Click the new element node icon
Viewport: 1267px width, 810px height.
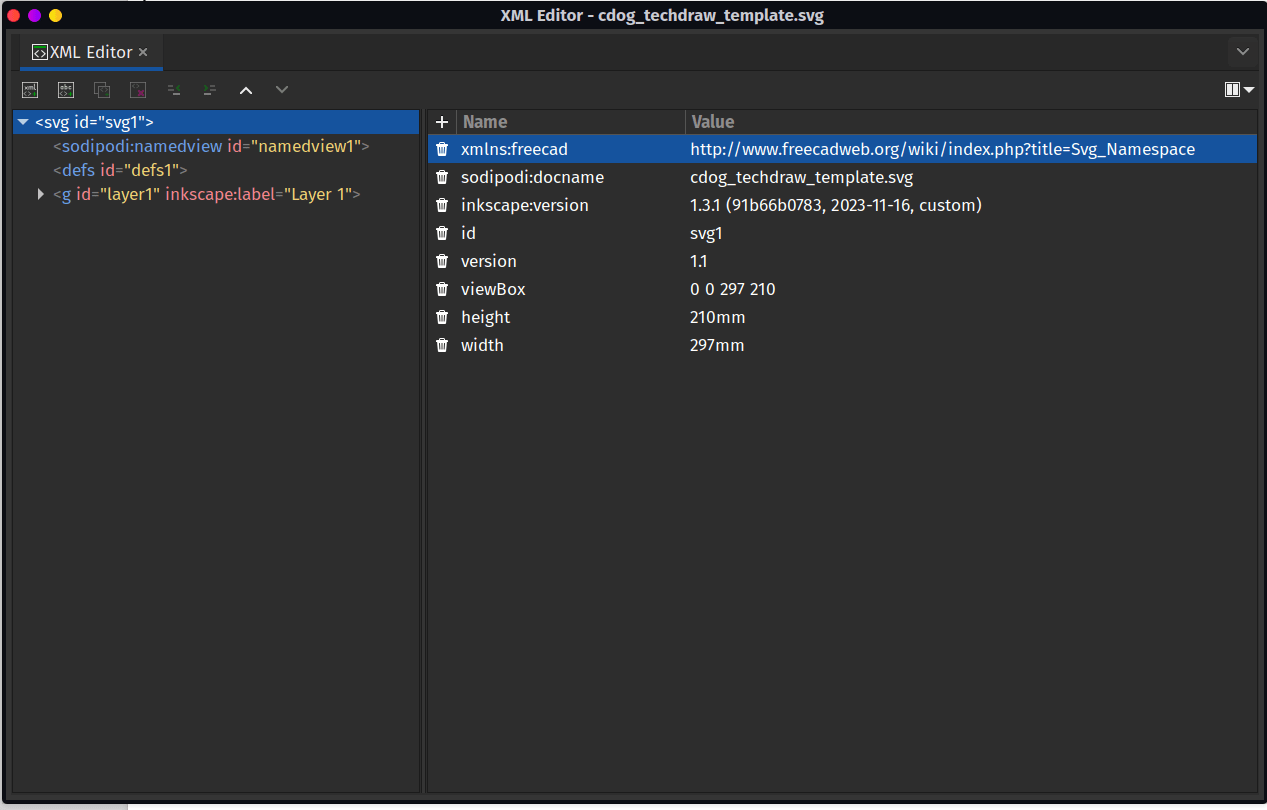click(30, 90)
